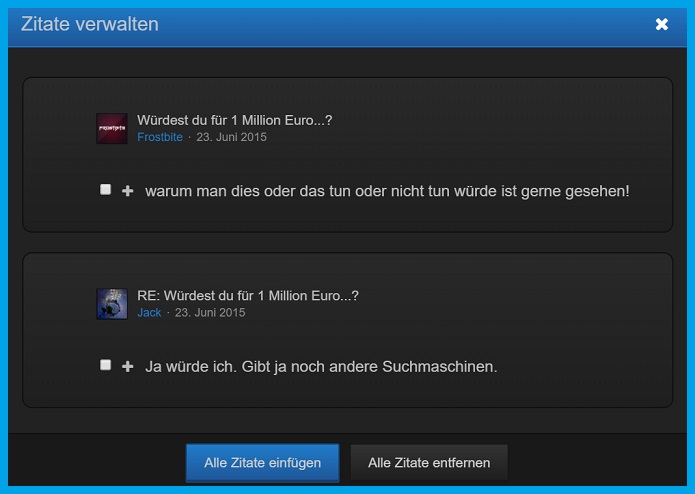Open post "Würdest du für 1 Million Euro...?"

(234, 120)
